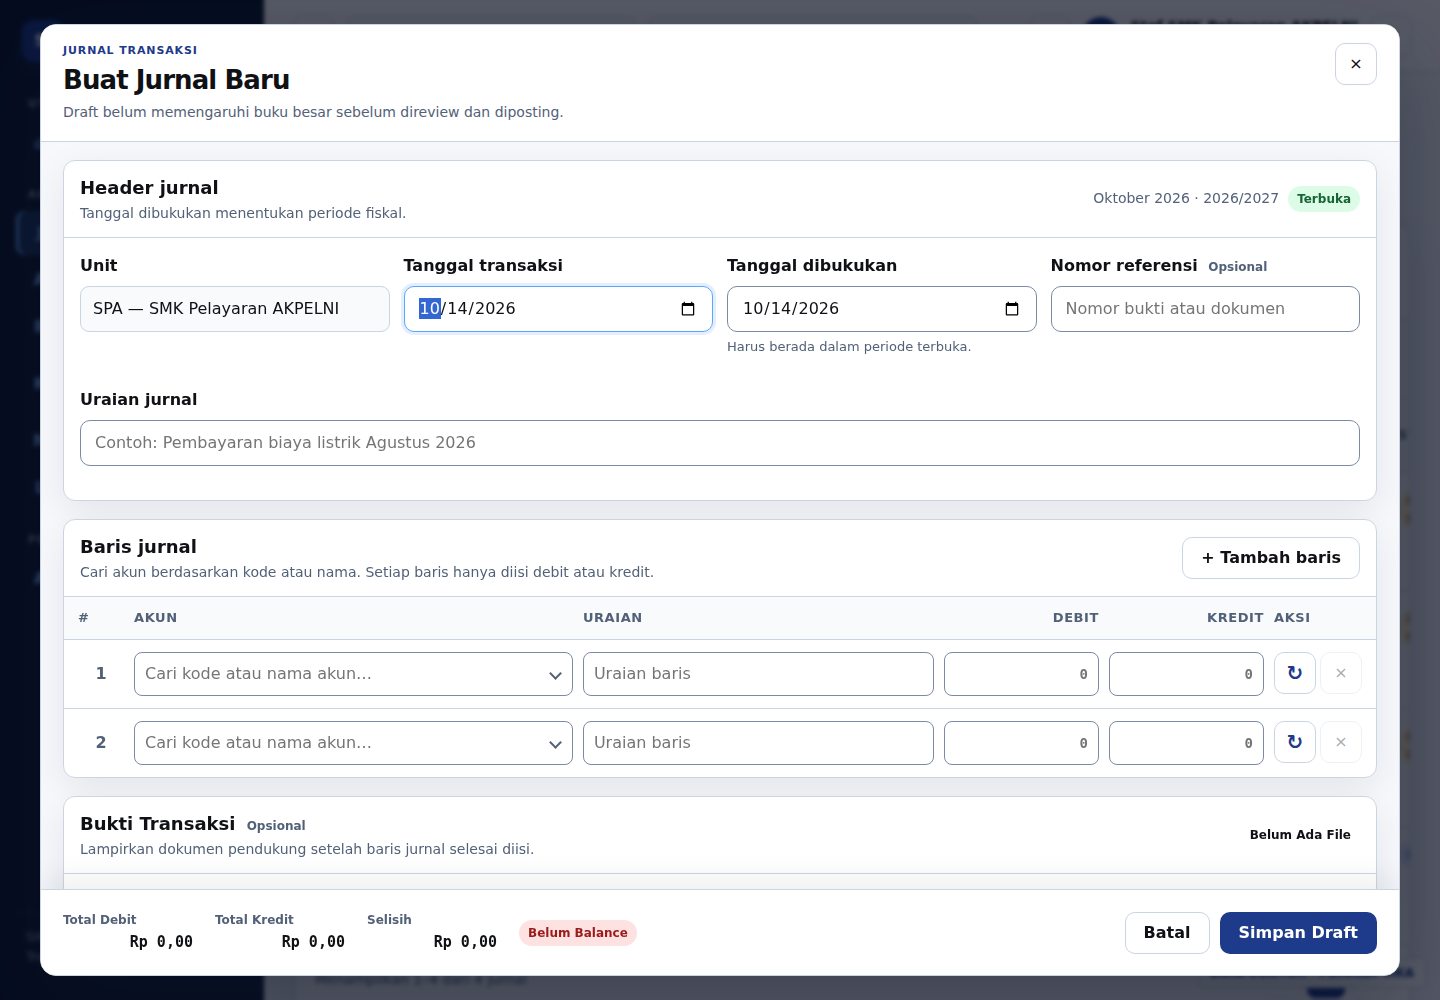Click hint Harus berada dalam periode terbuka
The width and height of the screenshot is (1440, 1000).
click(x=849, y=347)
